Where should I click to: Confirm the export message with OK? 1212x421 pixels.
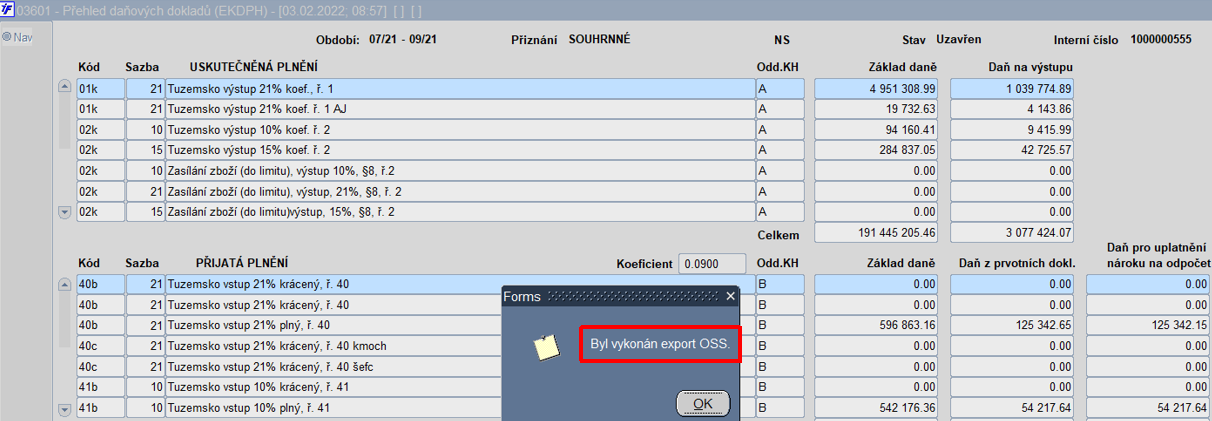(703, 403)
